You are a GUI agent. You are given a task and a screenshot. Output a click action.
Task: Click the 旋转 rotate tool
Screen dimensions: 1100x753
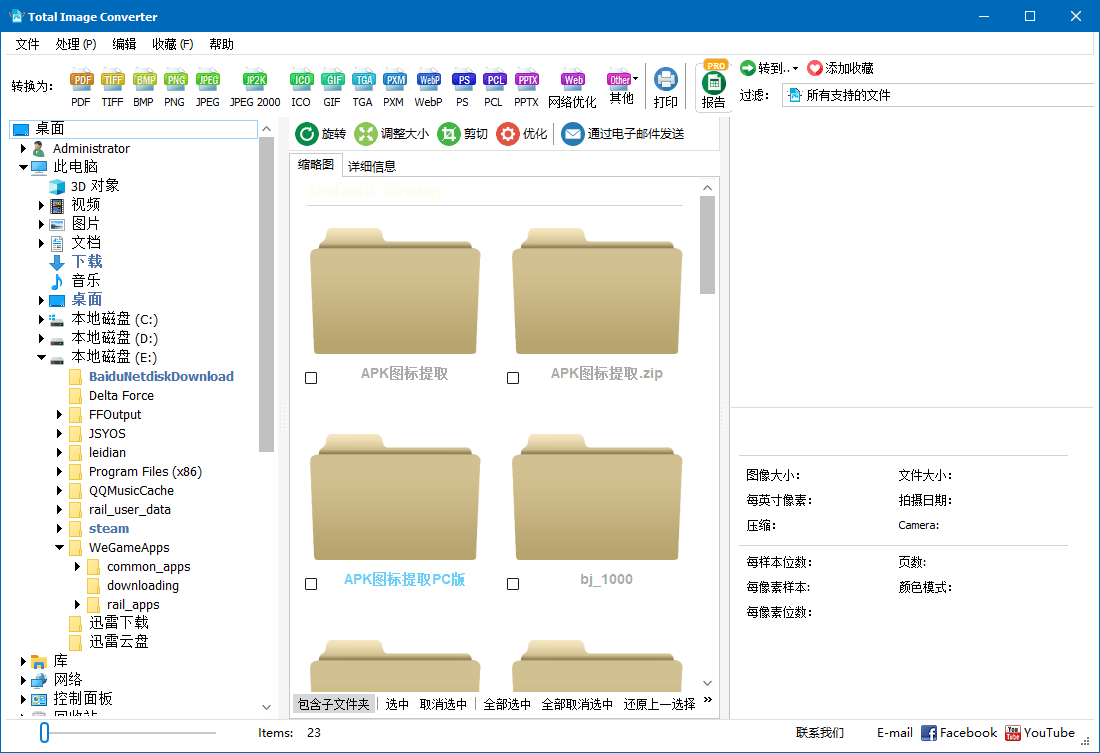(x=318, y=131)
